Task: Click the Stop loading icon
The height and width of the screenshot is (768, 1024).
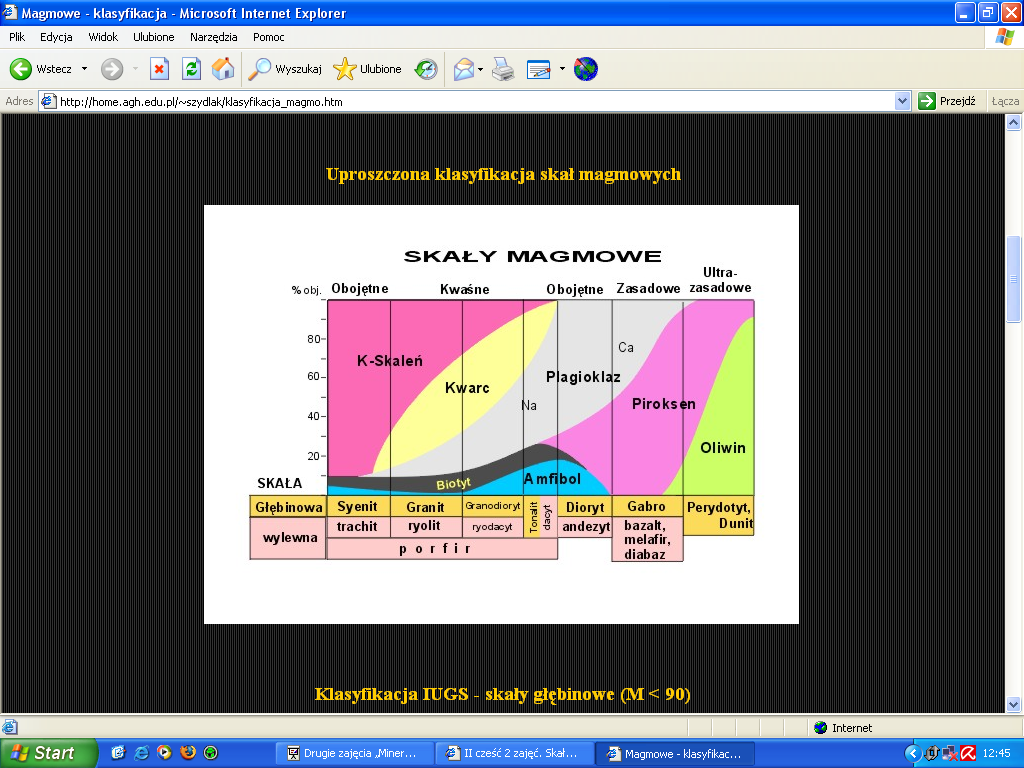Action: click(x=159, y=69)
